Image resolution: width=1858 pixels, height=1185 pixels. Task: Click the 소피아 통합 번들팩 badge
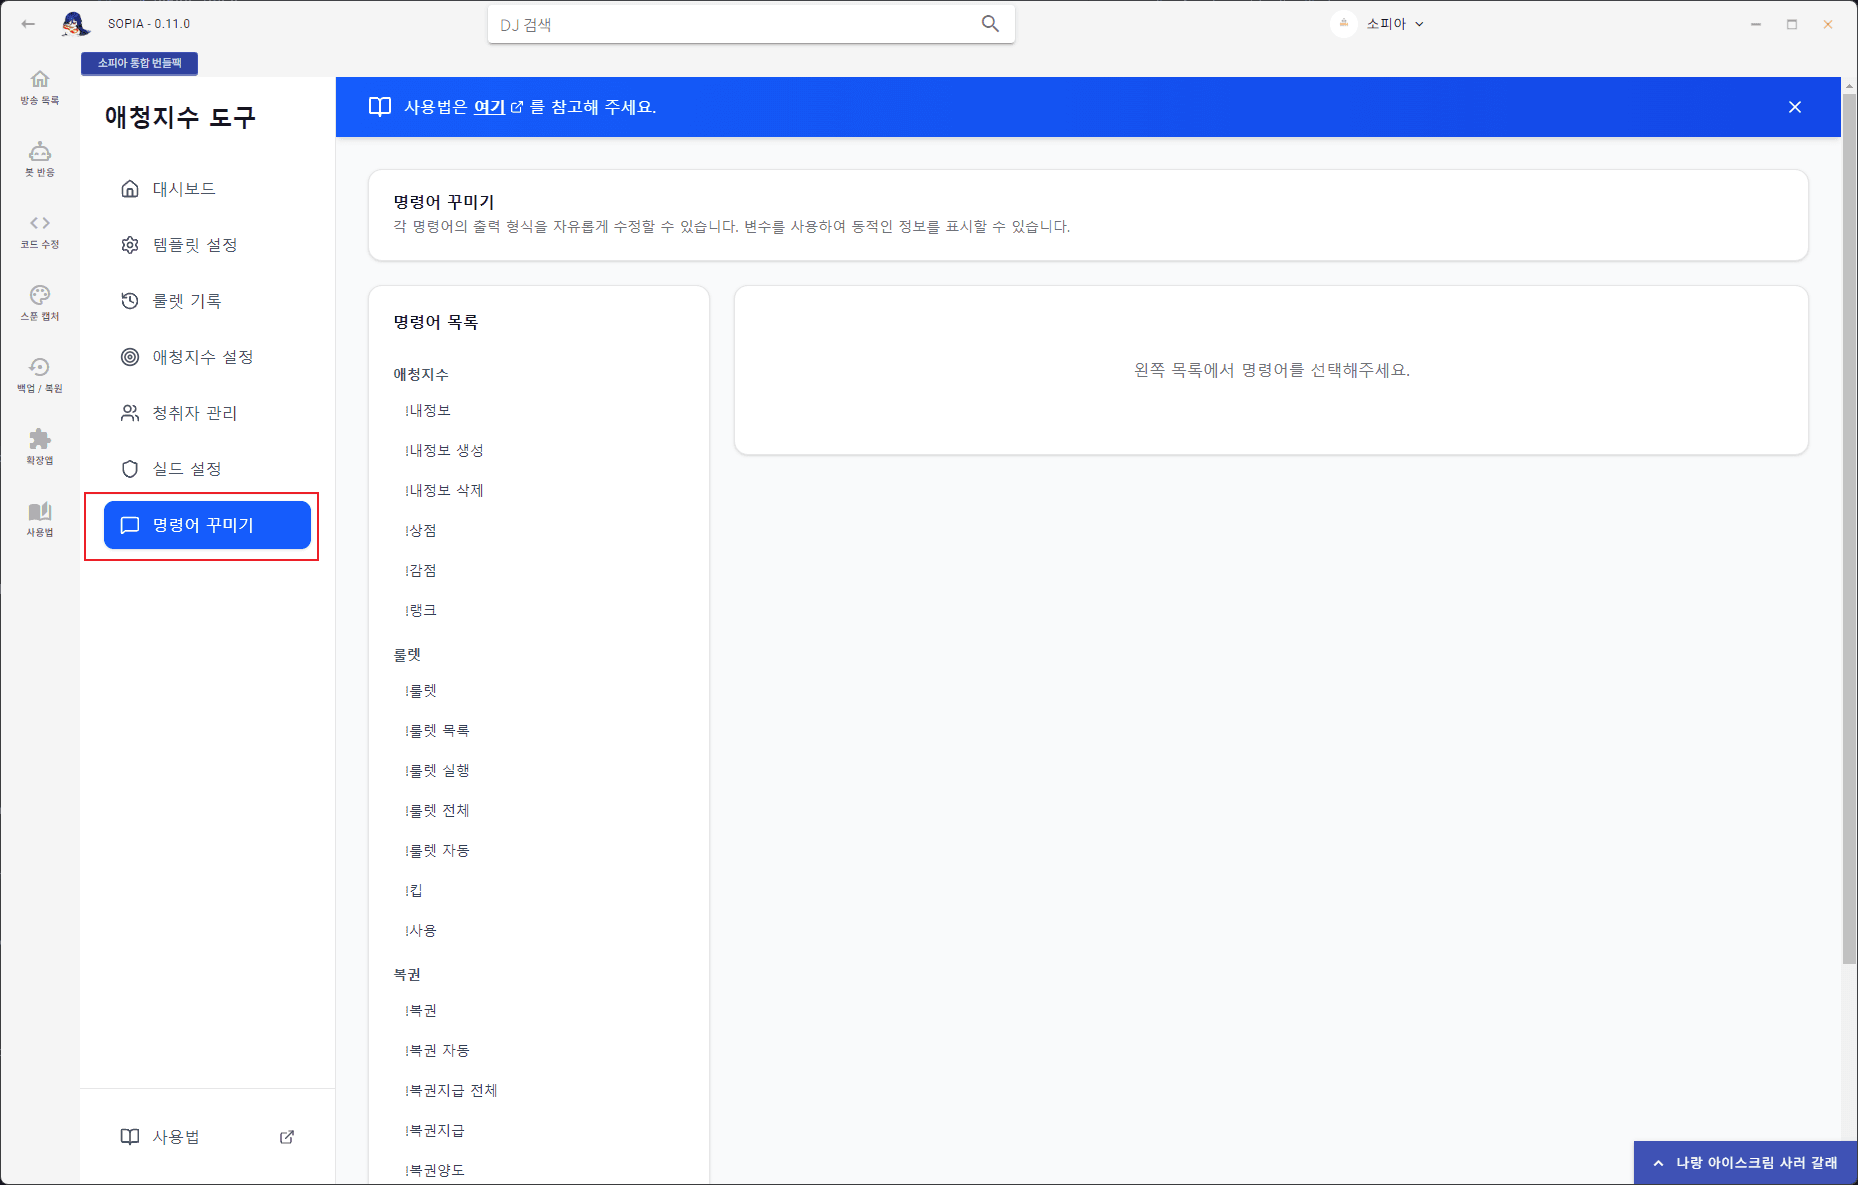tap(141, 62)
